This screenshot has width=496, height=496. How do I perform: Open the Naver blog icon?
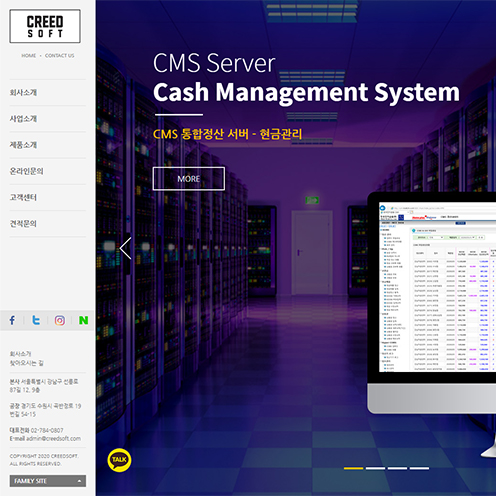(x=83, y=321)
